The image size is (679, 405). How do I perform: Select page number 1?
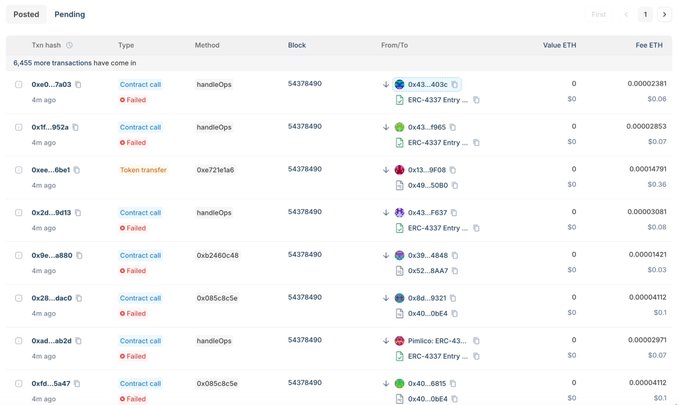click(x=645, y=15)
